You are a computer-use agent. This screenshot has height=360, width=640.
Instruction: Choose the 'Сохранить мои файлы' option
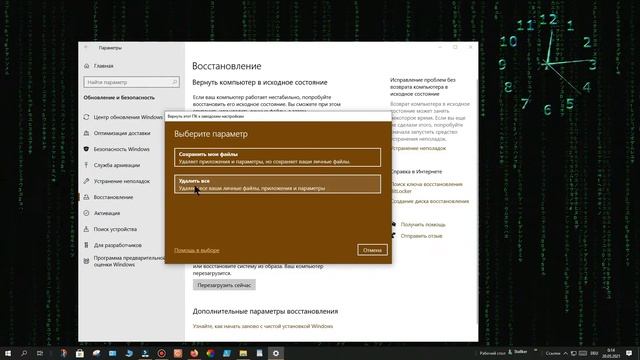(x=277, y=158)
